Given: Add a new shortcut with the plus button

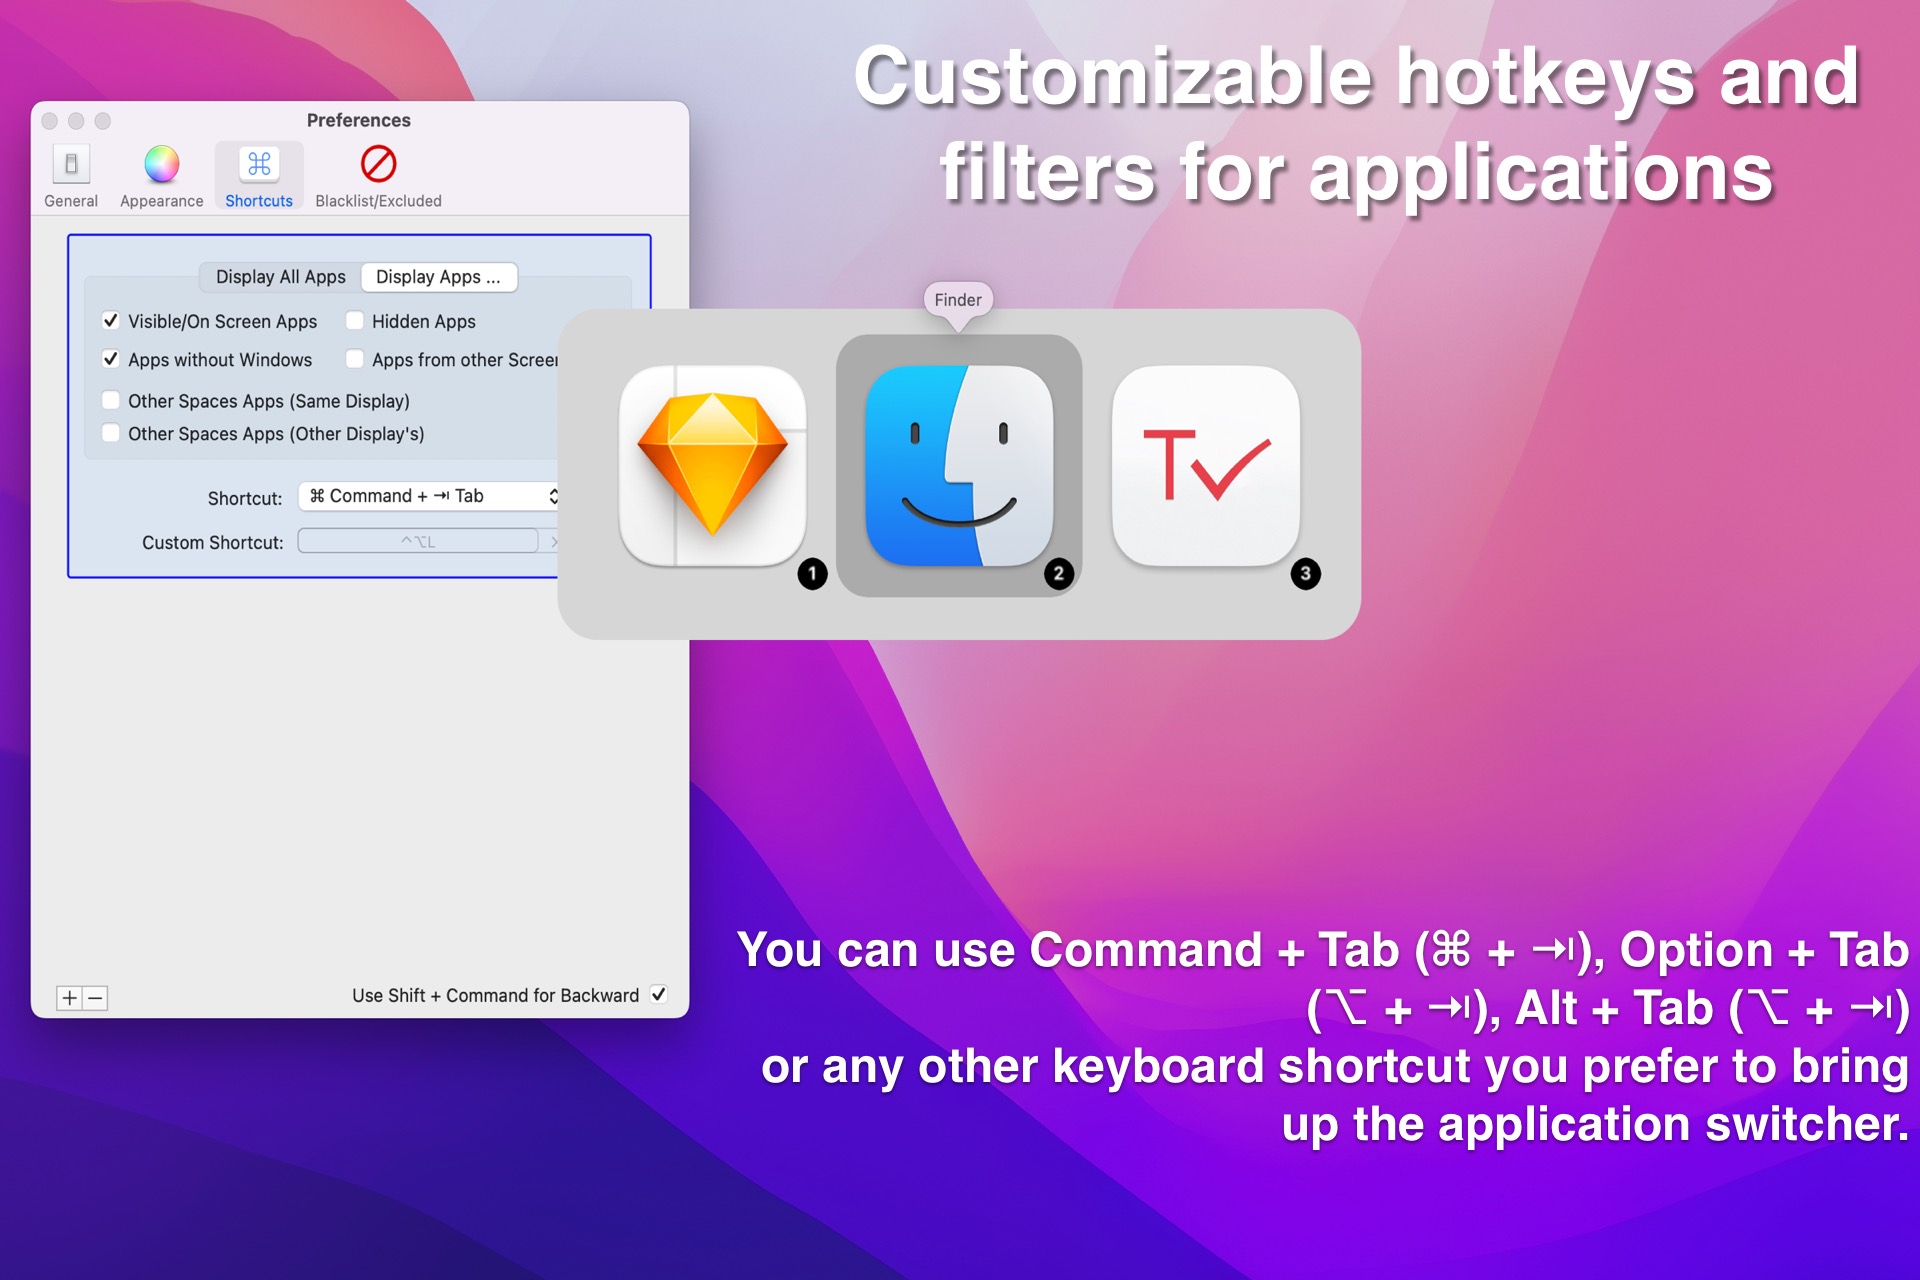Looking at the screenshot, I should coord(69,997).
